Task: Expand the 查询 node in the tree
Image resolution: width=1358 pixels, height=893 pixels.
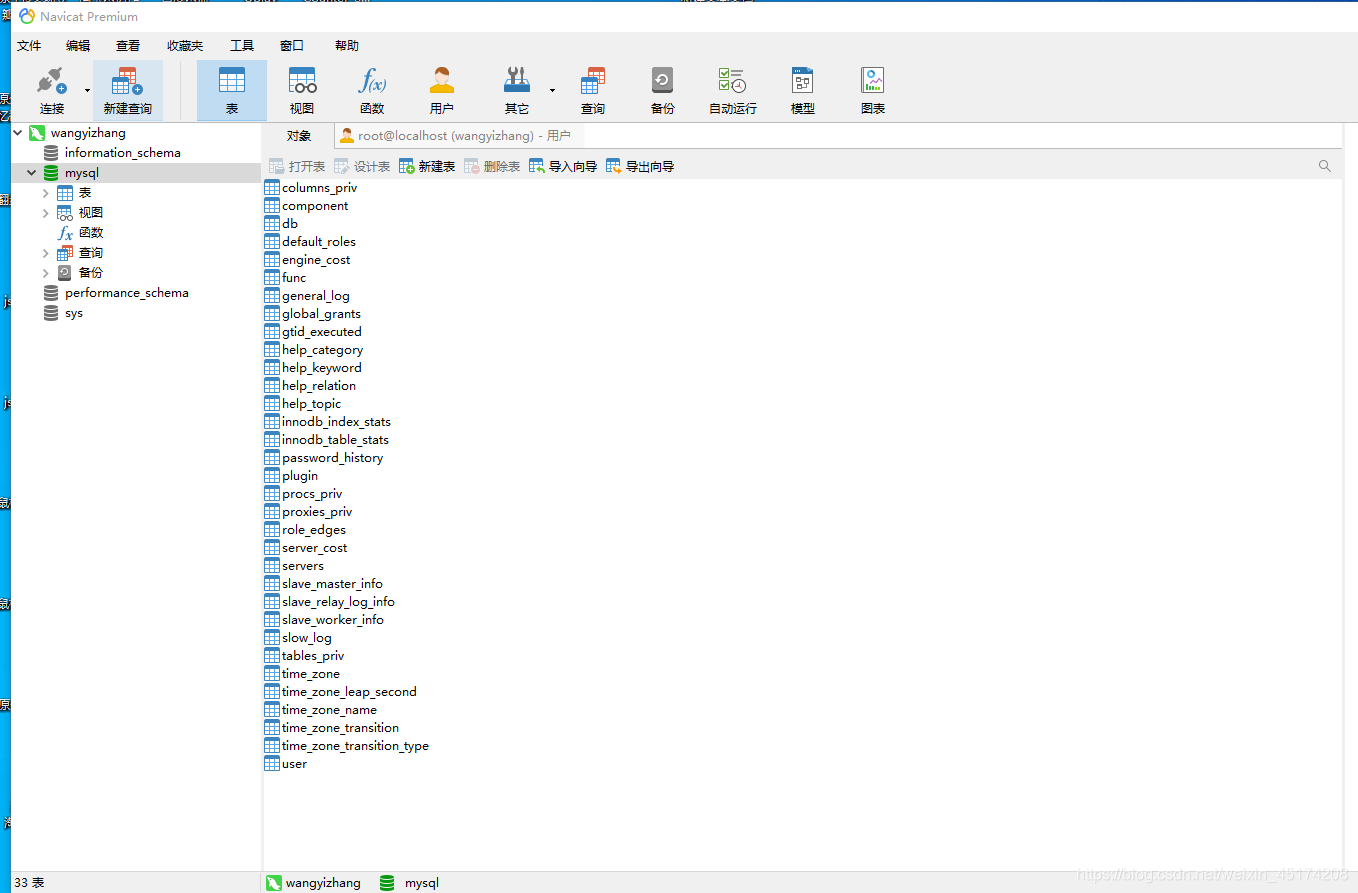Action: (x=46, y=253)
